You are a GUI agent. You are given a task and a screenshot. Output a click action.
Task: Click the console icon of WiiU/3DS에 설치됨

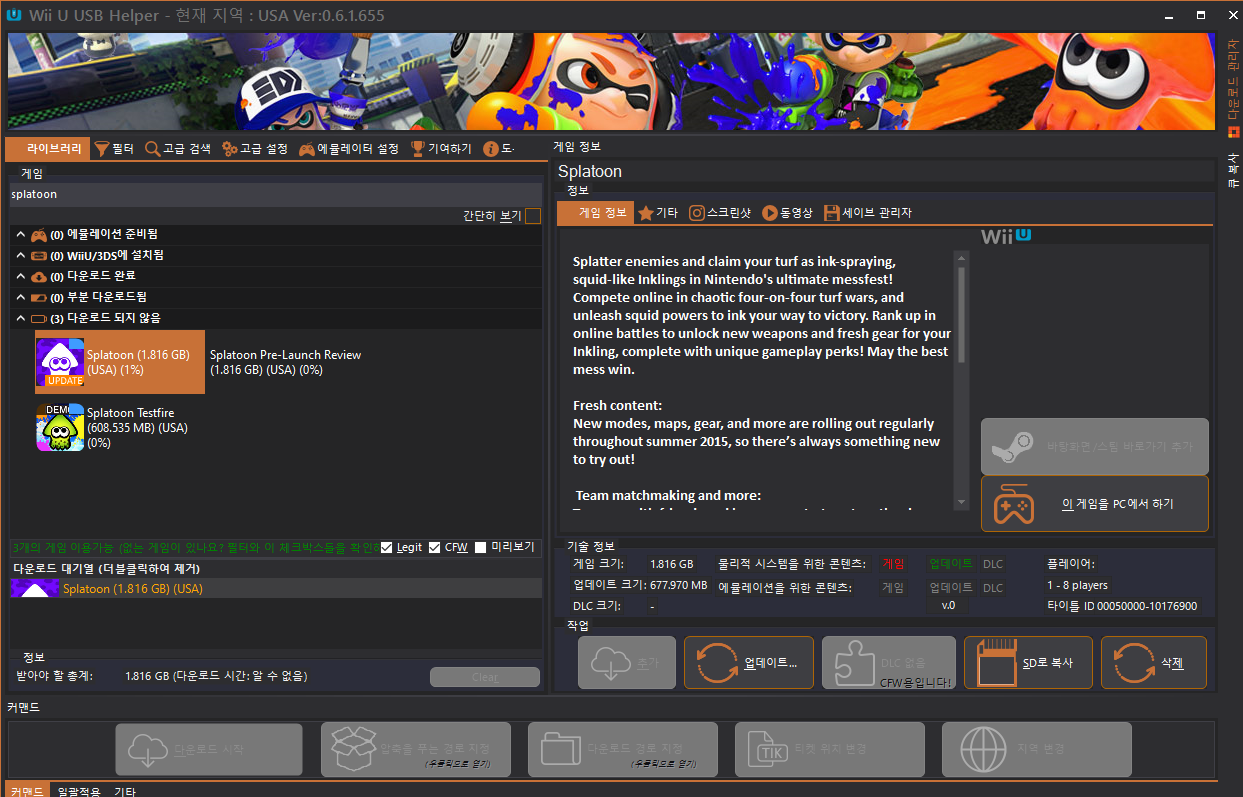click(x=39, y=255)
